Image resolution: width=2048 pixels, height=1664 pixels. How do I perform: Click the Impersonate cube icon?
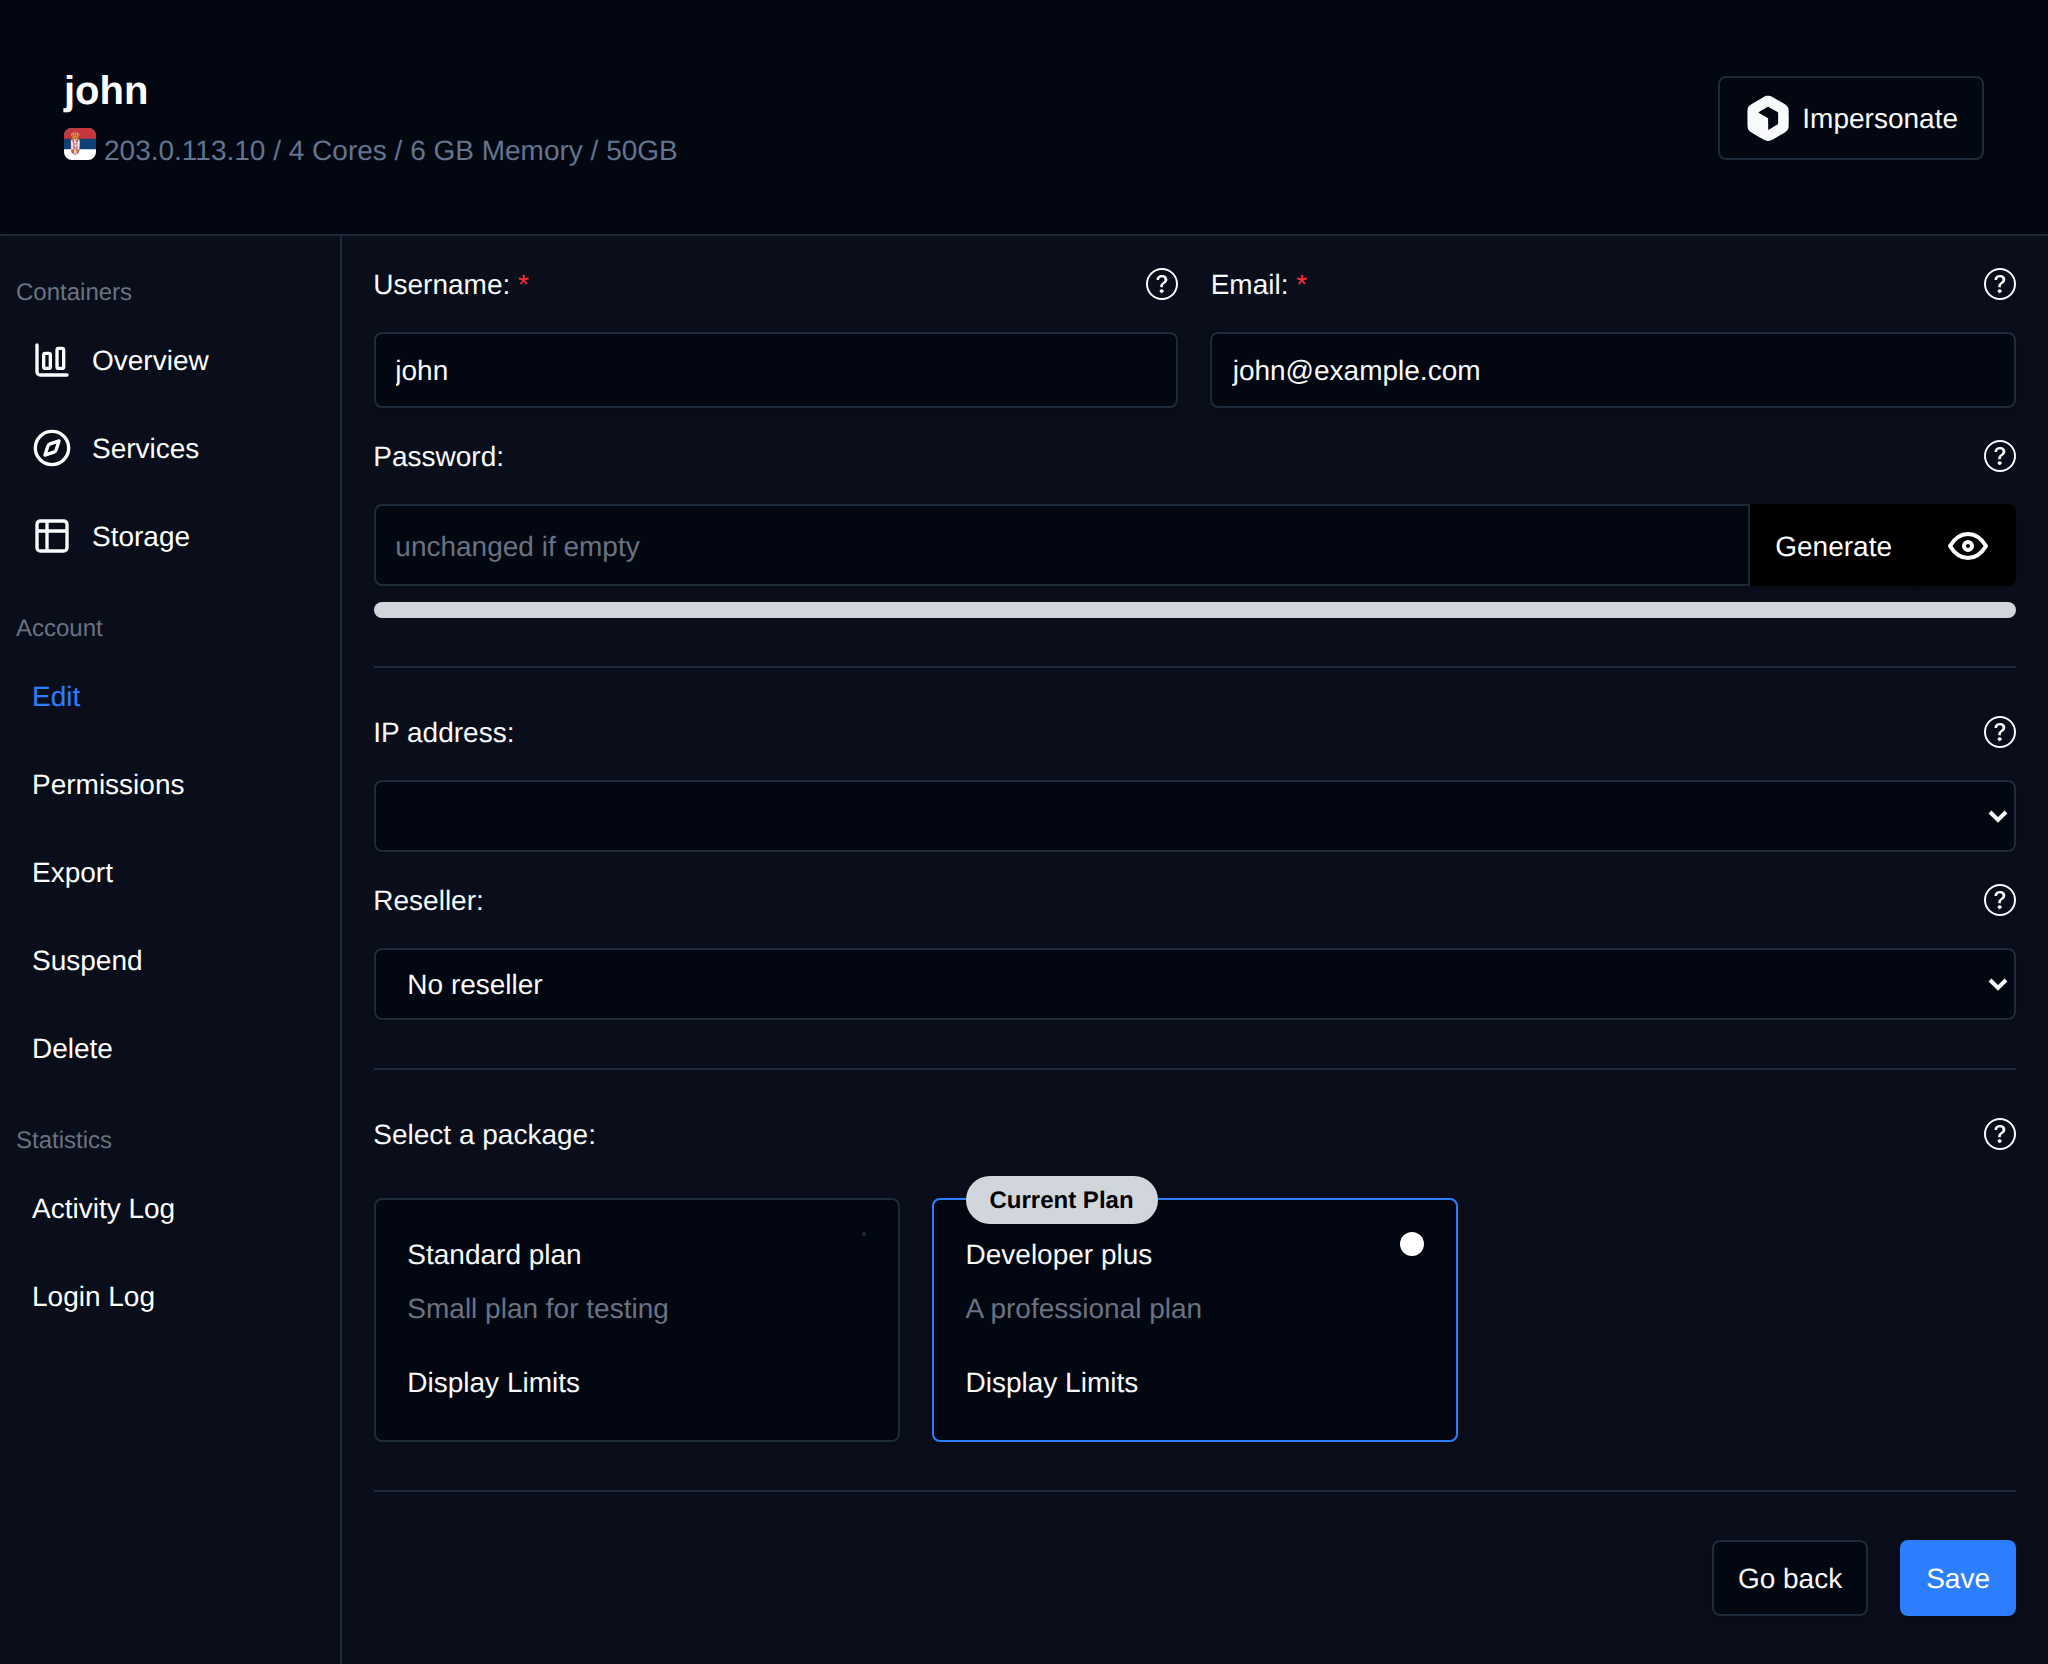pyautogui.click(x=1767, y=118)
